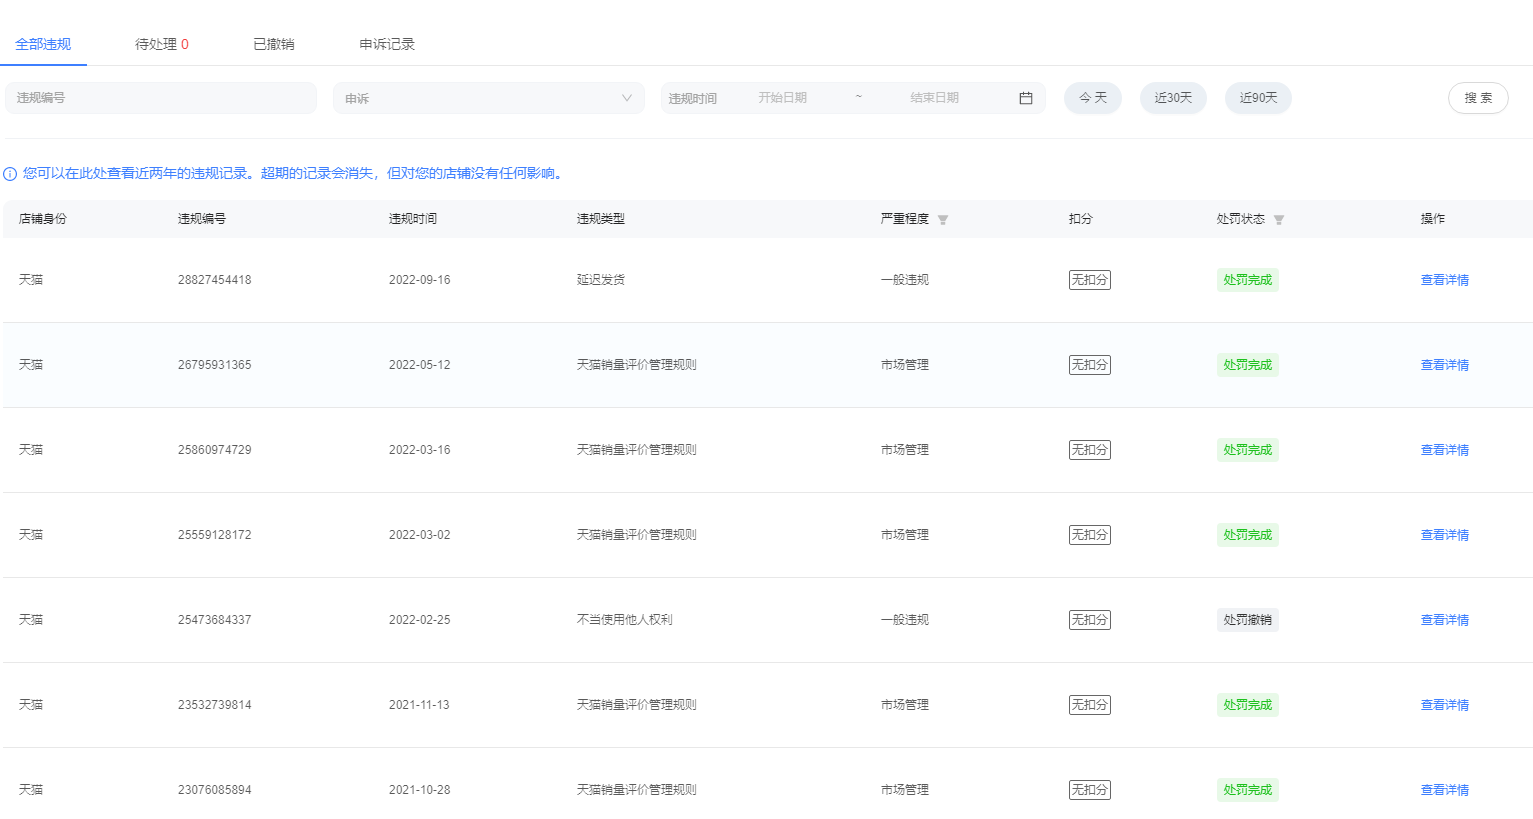
Task: Select the 近90天 quick filter
Action: pyautogui.click(x=1258, y=98)
